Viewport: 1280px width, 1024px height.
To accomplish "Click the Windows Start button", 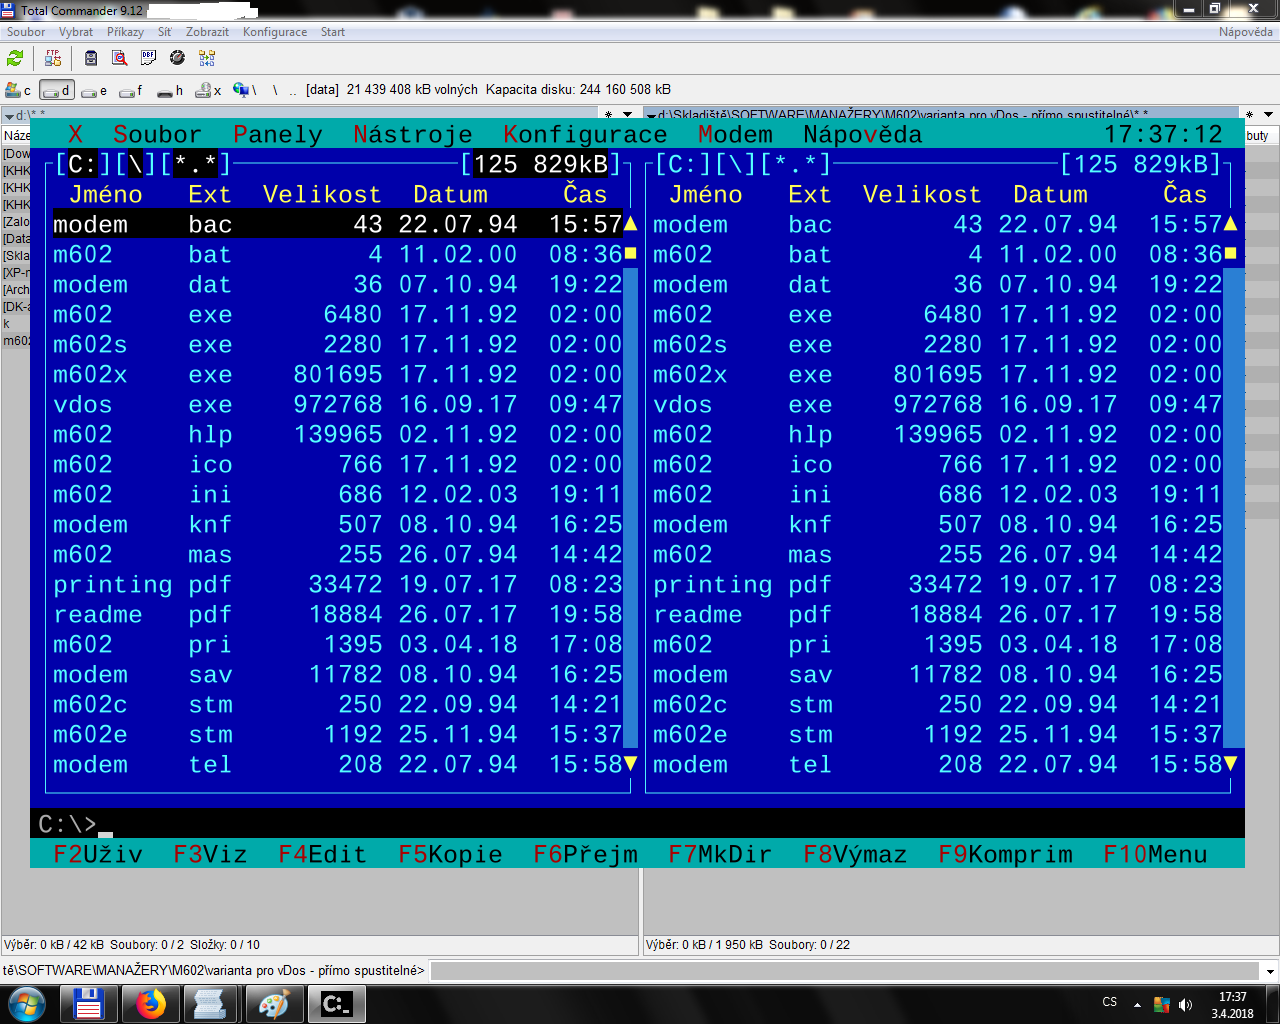I will [26, 1003].
